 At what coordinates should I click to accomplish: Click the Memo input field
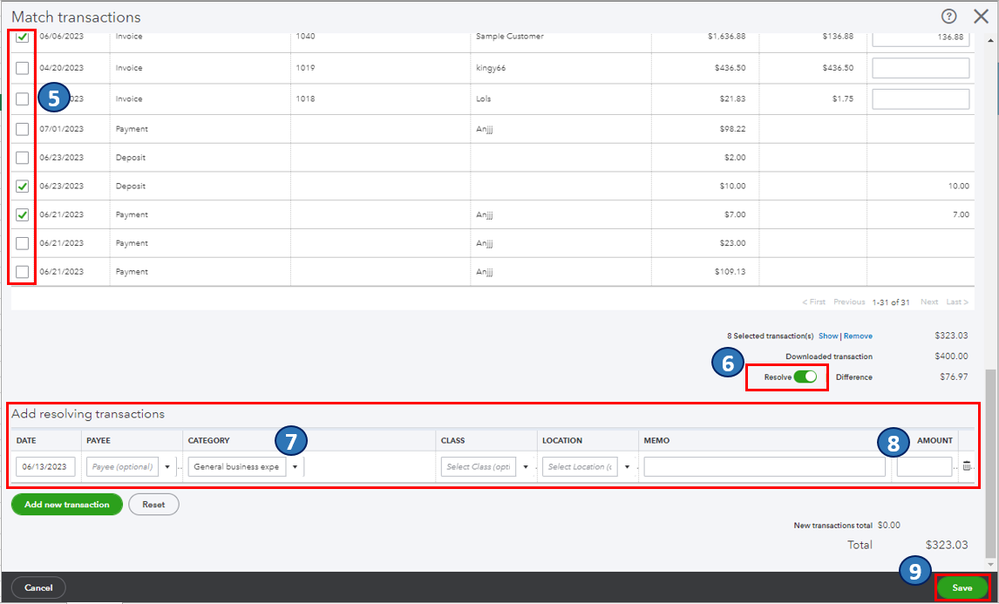click(x=765, y=467)
